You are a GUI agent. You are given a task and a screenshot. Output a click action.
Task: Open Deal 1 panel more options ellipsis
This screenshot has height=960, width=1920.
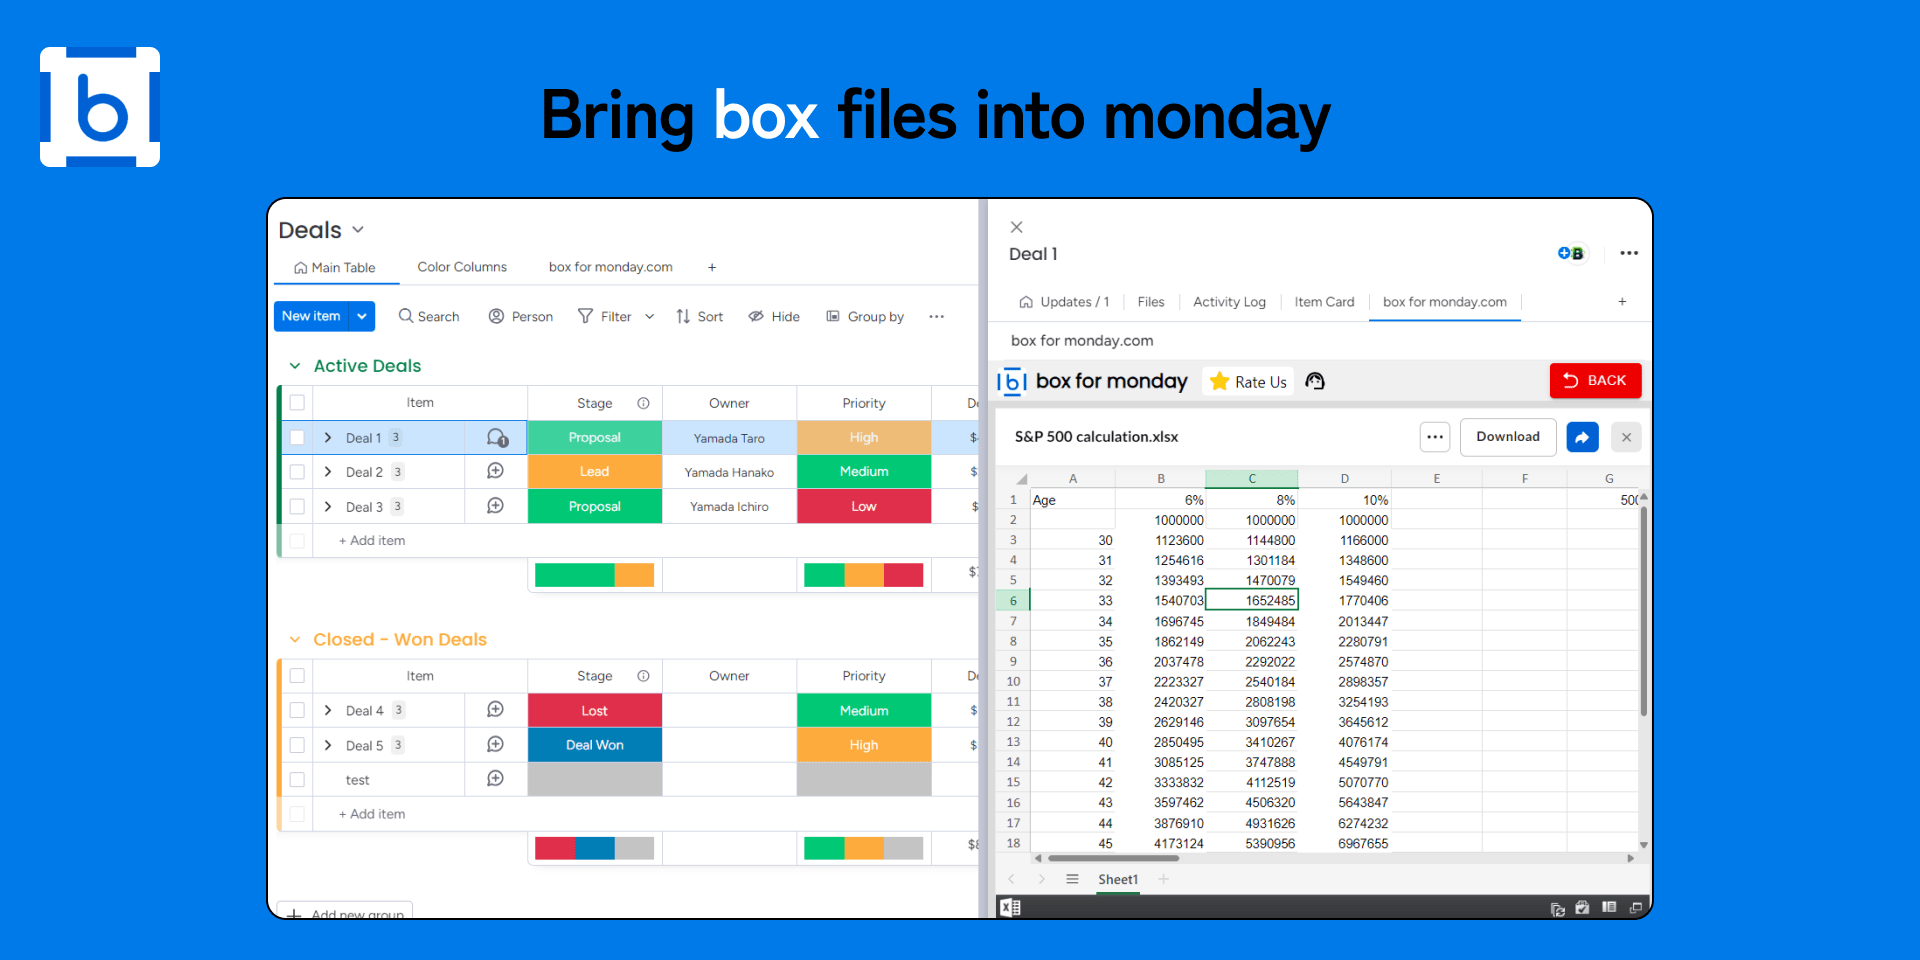(x=1629, y=253)
